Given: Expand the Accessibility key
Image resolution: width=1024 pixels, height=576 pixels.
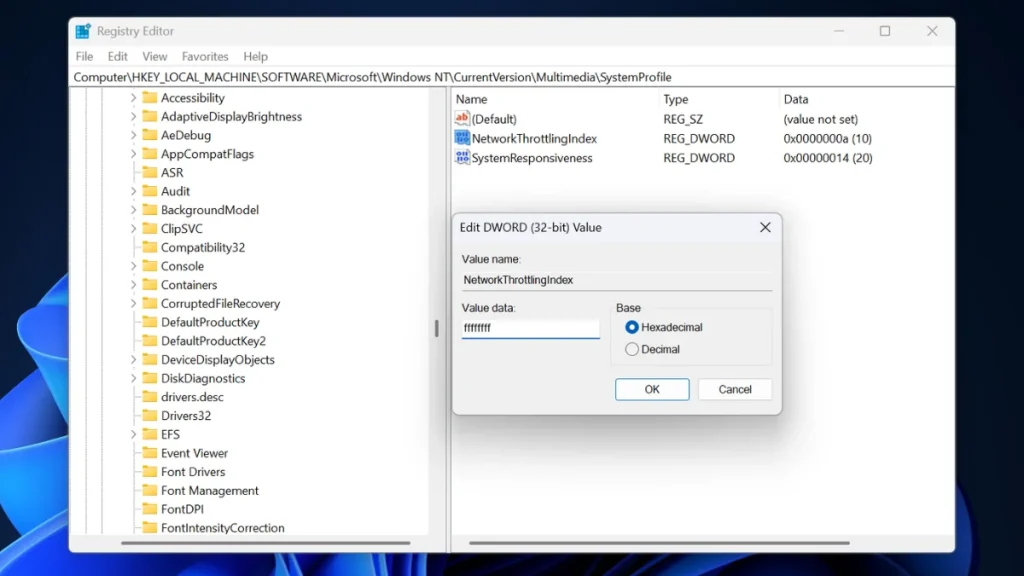Looking at the screenshot, I should pos(133,97).
